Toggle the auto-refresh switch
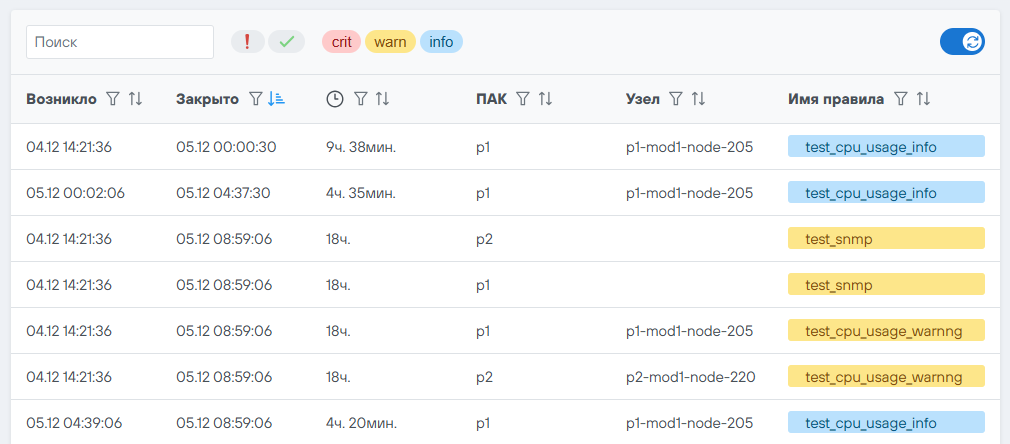Viewport: 1010px width, 444px height. (x=962, y=41)
